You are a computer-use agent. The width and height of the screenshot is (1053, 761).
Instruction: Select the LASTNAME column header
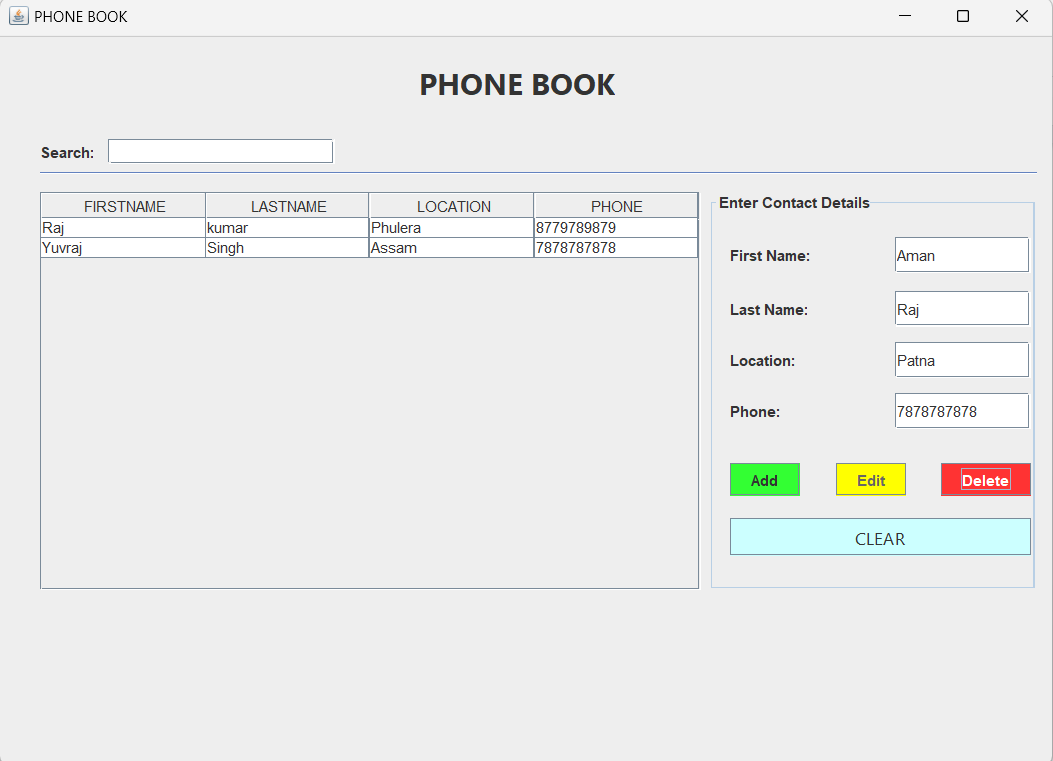[287, 206]
